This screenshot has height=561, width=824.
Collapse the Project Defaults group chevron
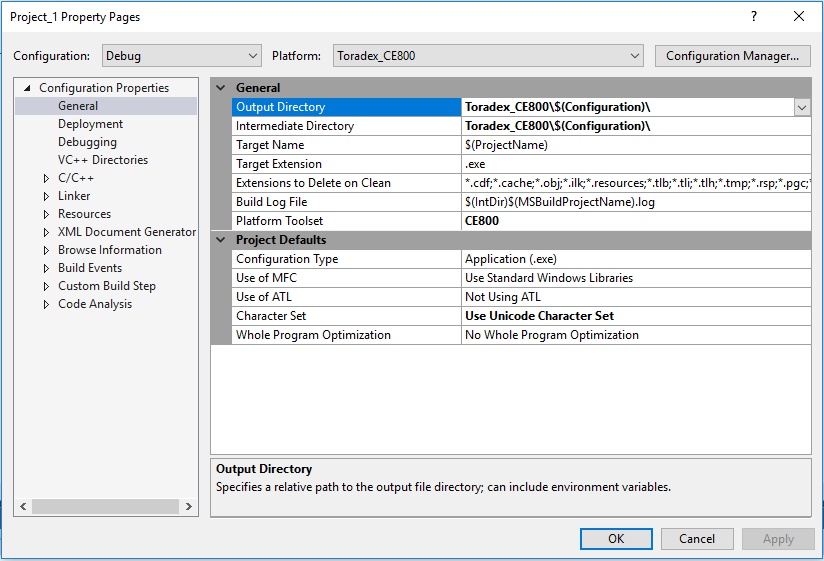[221, 240]
